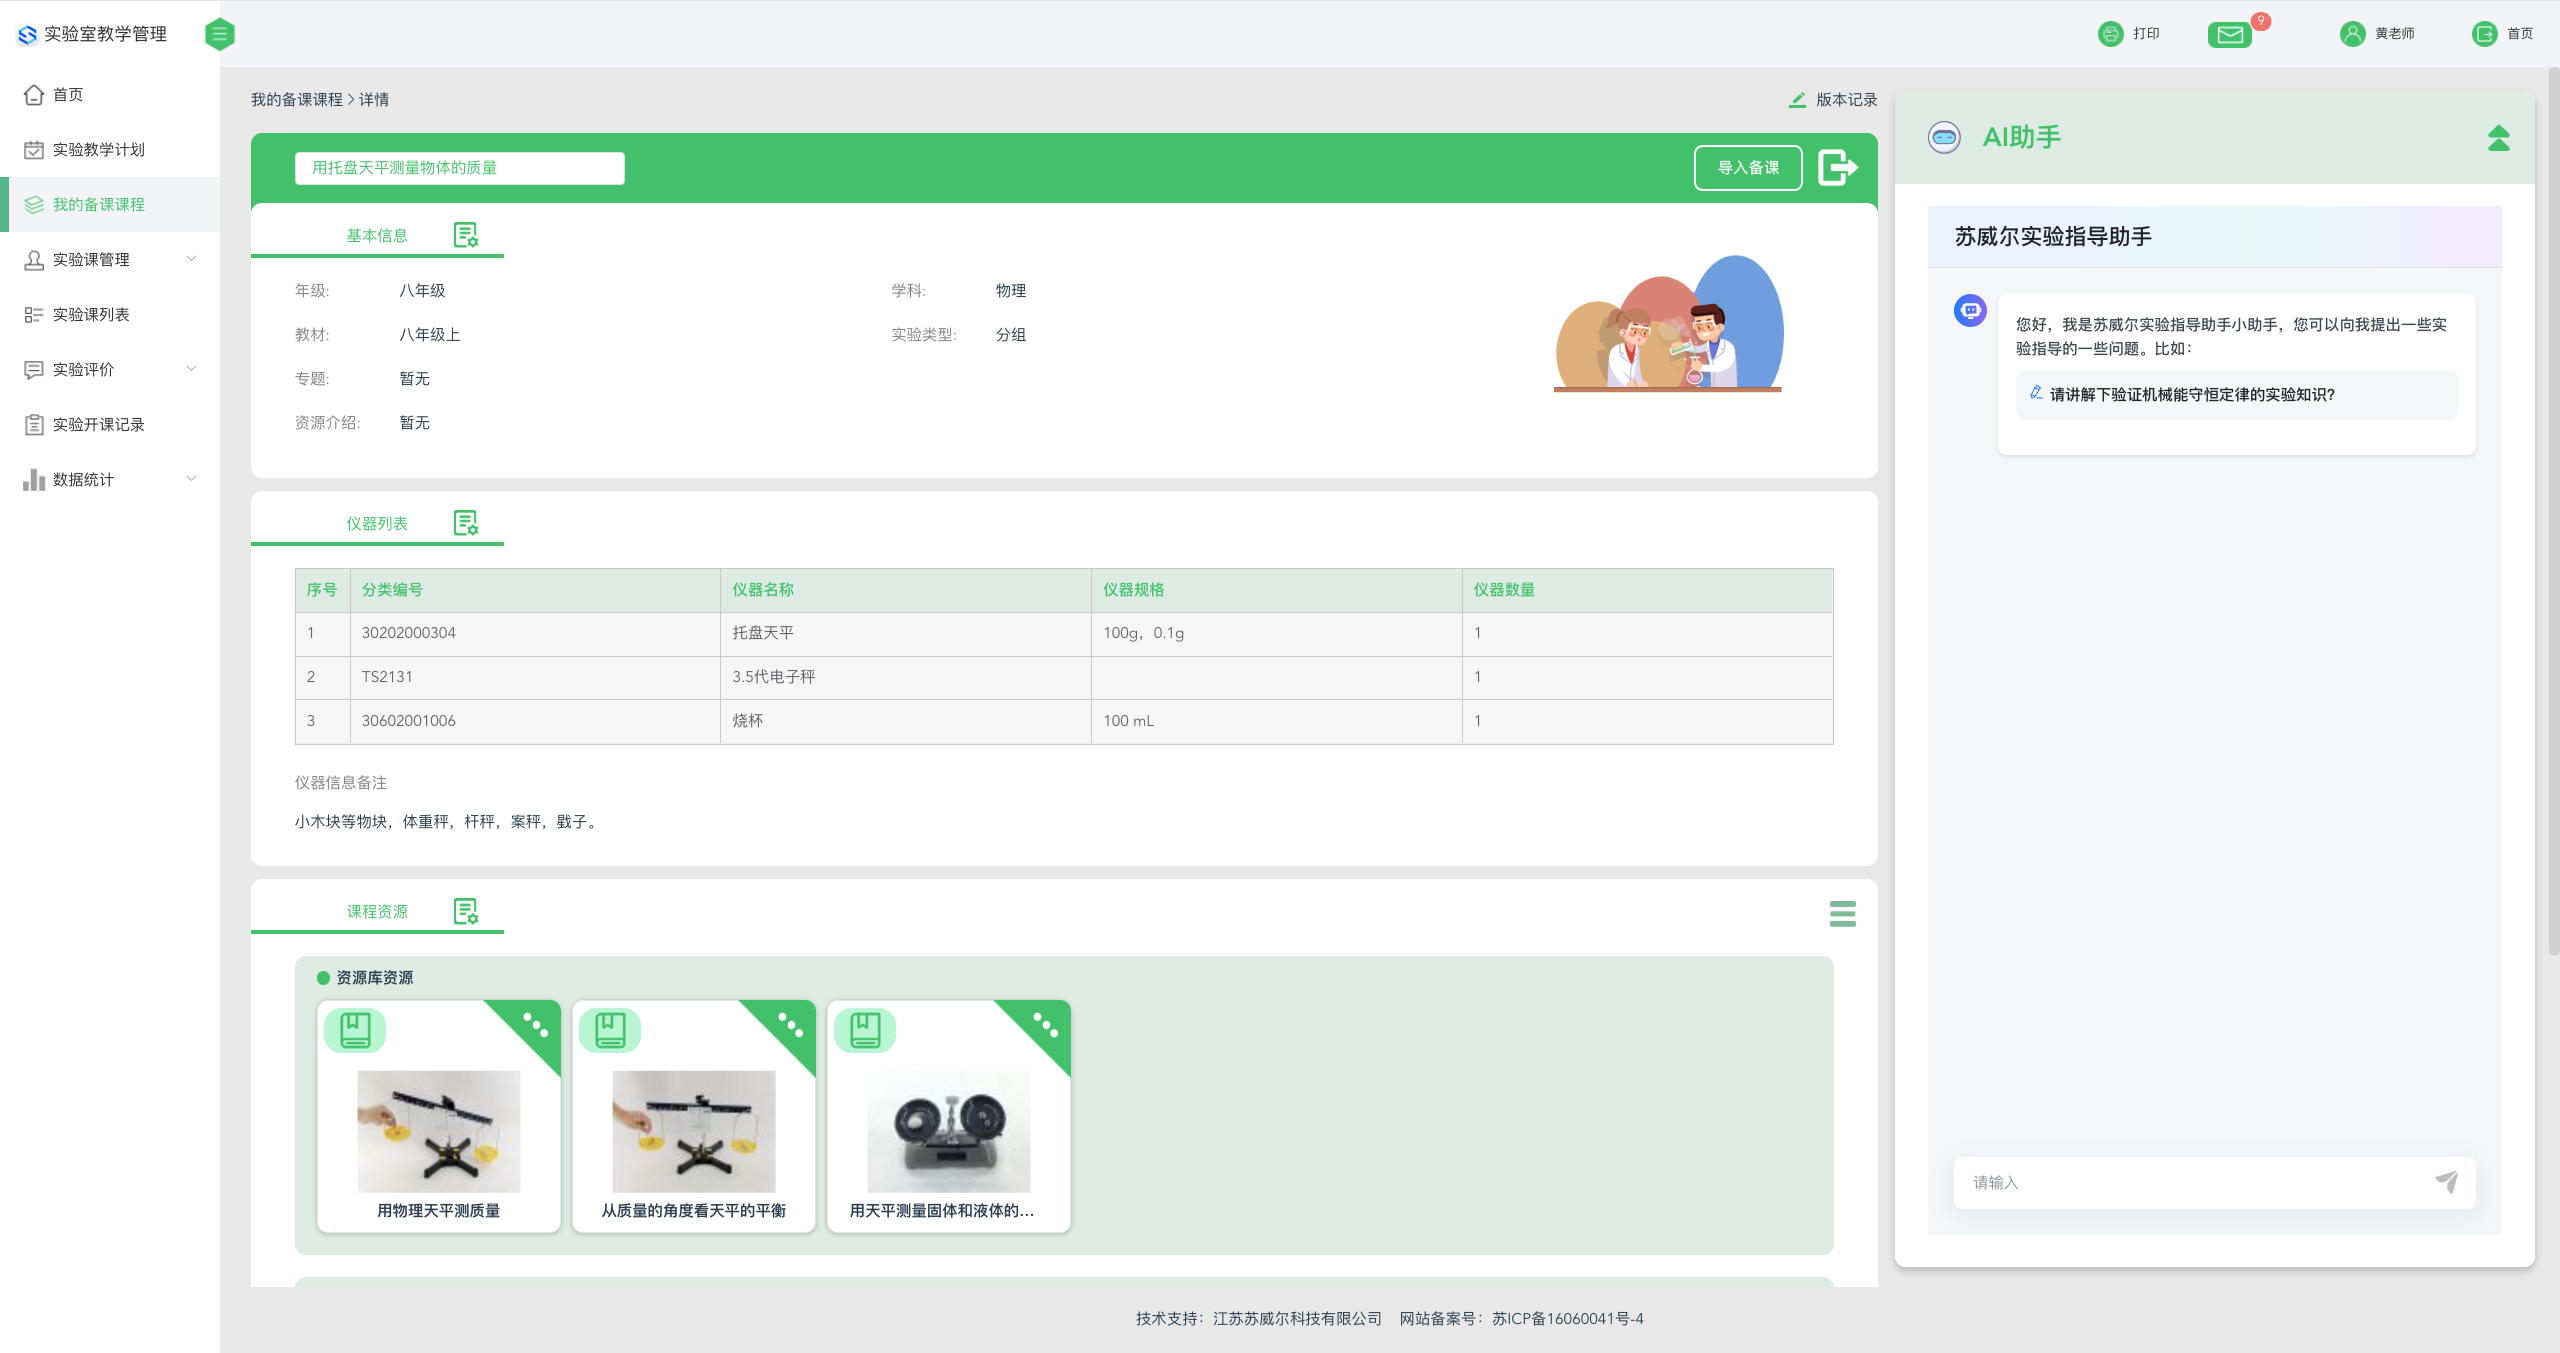Click the exit icon beside 导入备课
The width and height of the screenshot is (2560, 1353).
(1837, 167)
